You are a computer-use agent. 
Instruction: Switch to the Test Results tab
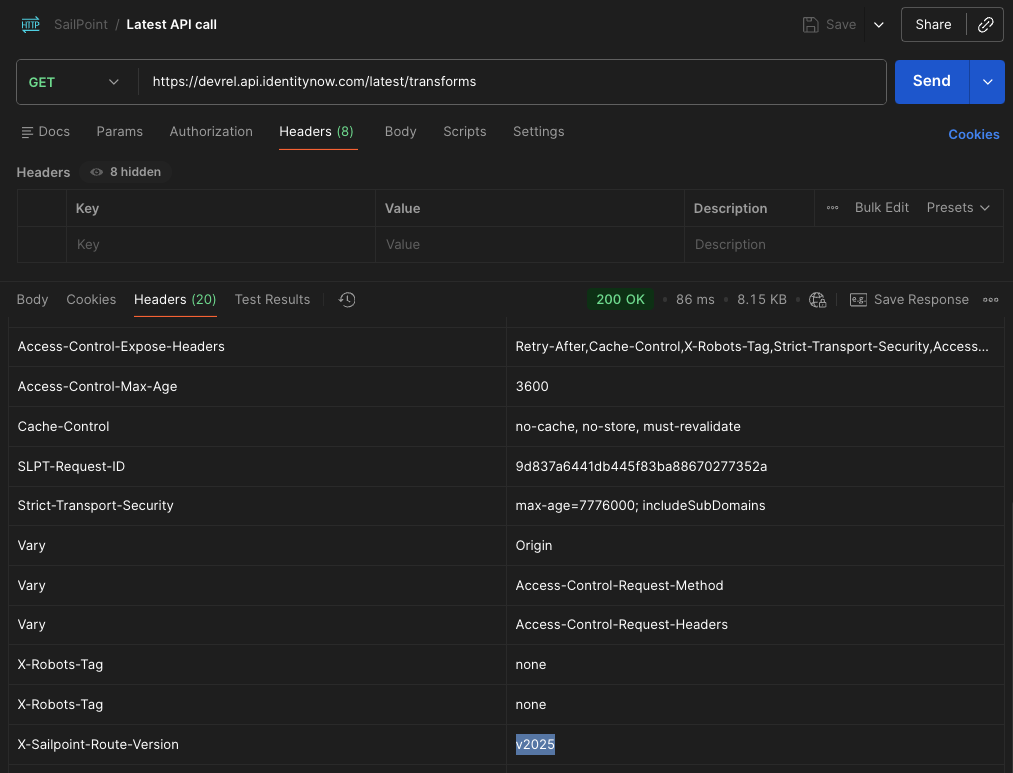[x=272, y=300]
